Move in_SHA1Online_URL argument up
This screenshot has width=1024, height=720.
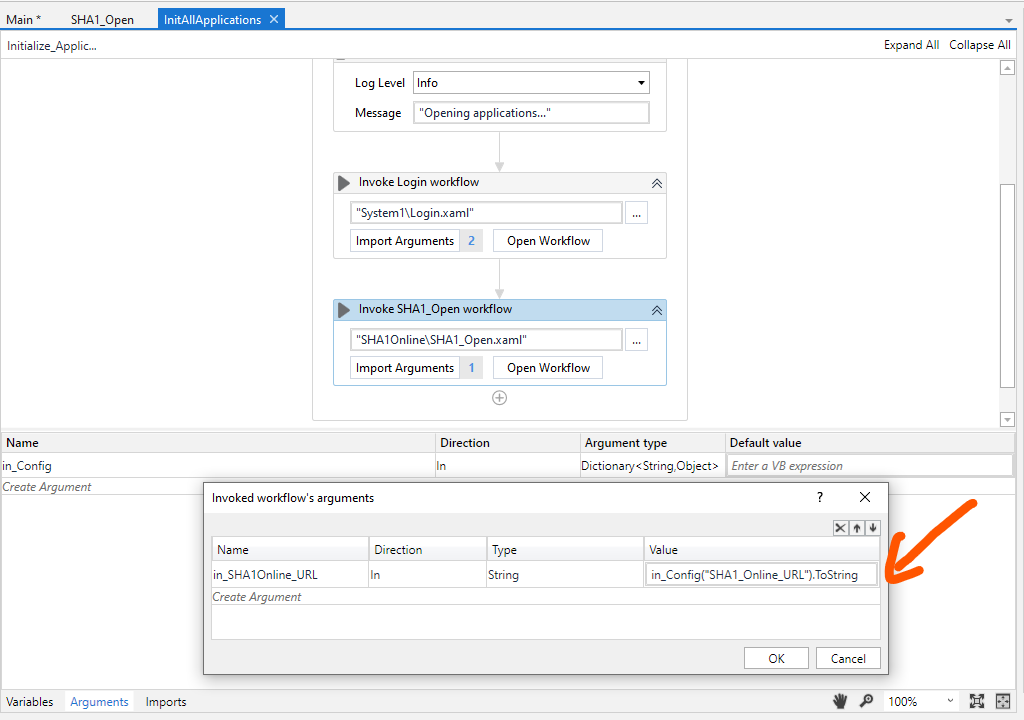tap(857, 528)
